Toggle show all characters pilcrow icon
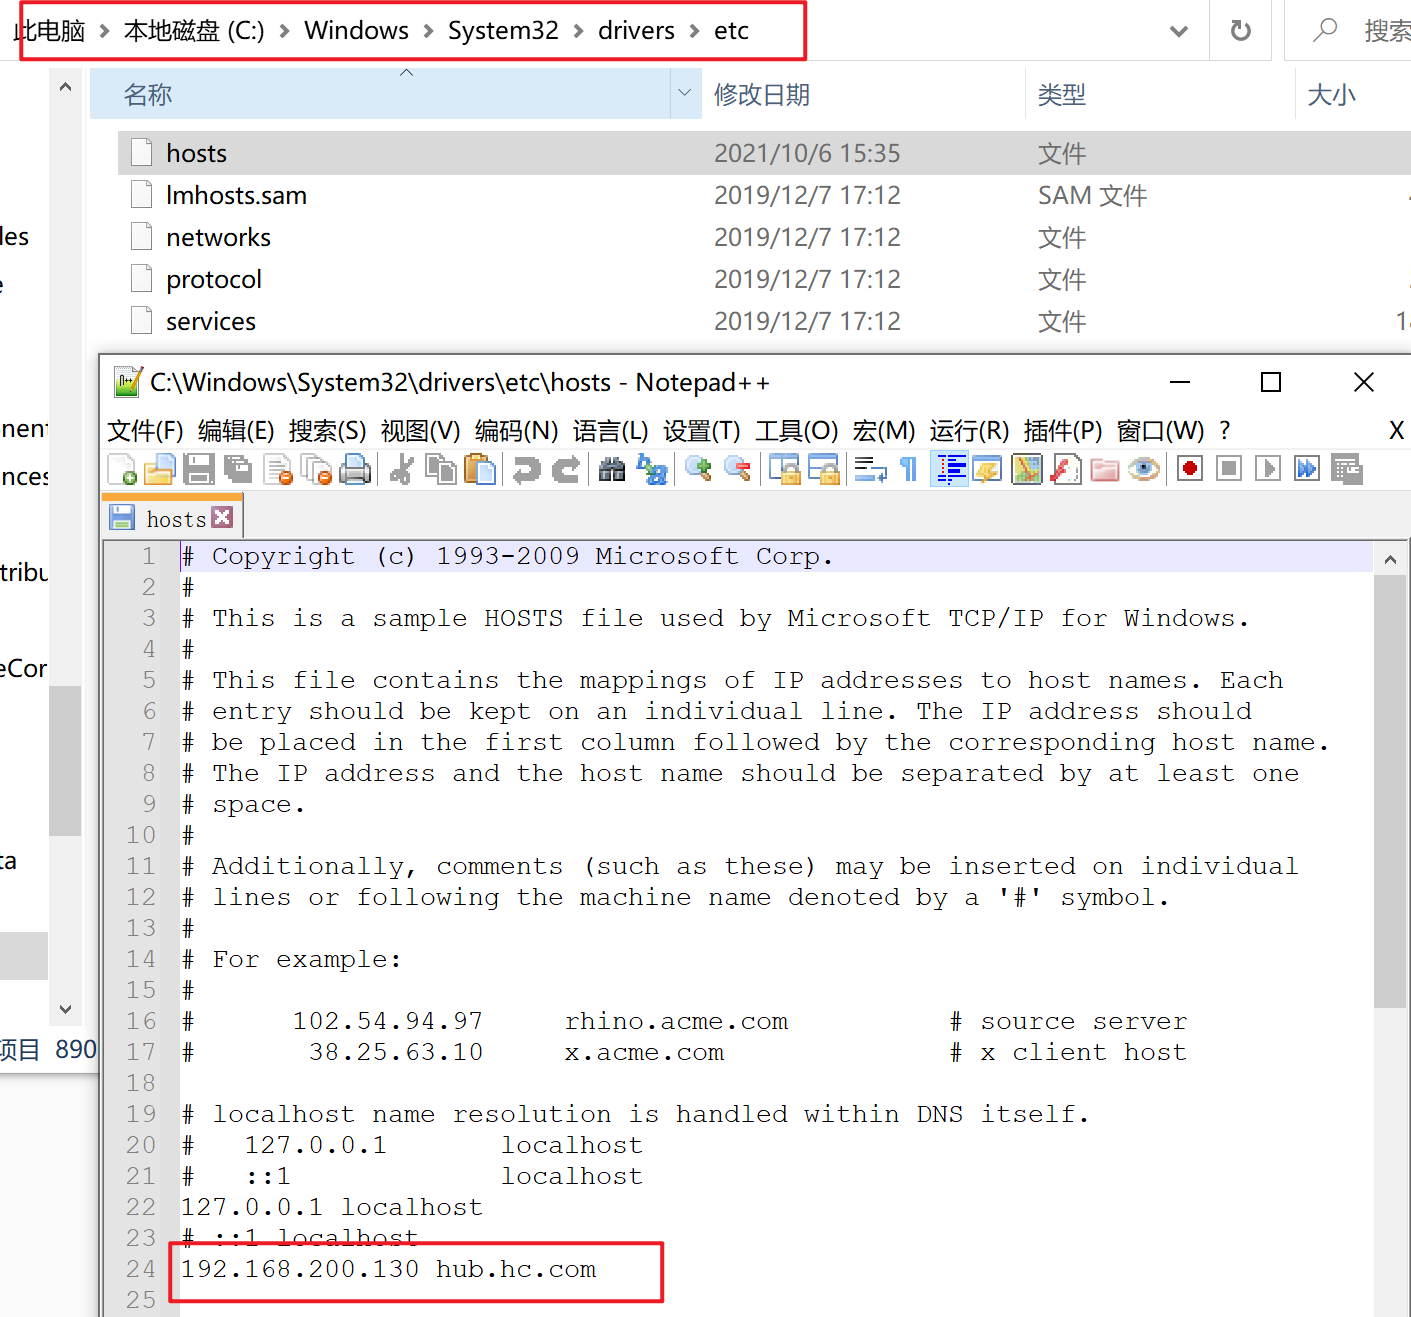The width and height of the screenshot is (1411, 1317). click(x=909, y=469)
